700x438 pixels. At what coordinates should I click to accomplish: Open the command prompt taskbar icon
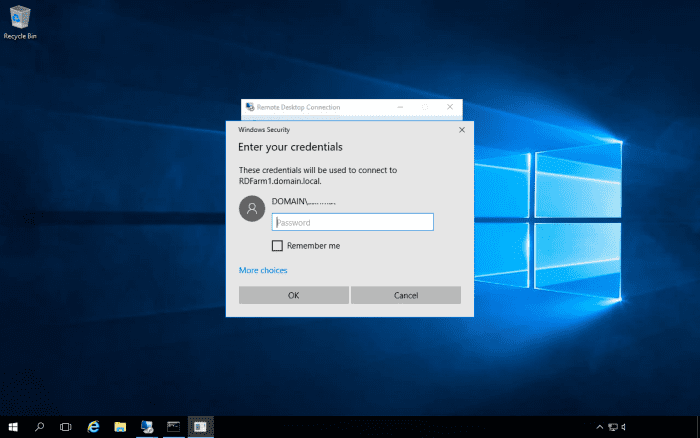[174, 427]
